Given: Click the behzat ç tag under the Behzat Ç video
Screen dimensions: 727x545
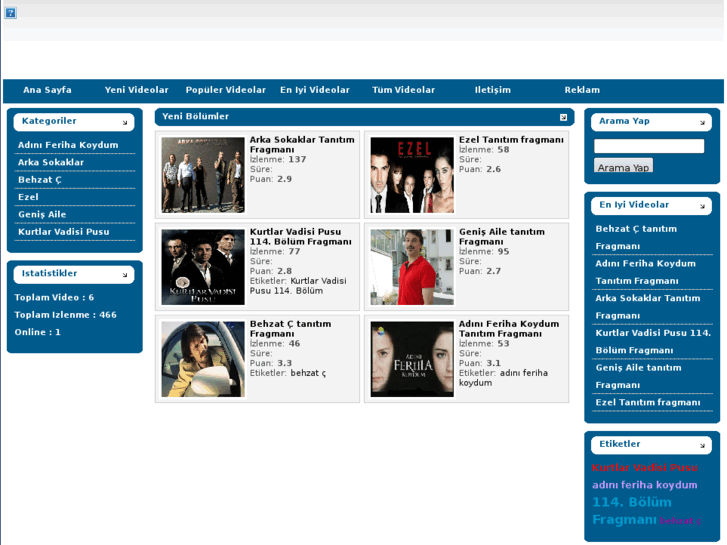Looking at the screenshot, I should (x=308, y=373).
